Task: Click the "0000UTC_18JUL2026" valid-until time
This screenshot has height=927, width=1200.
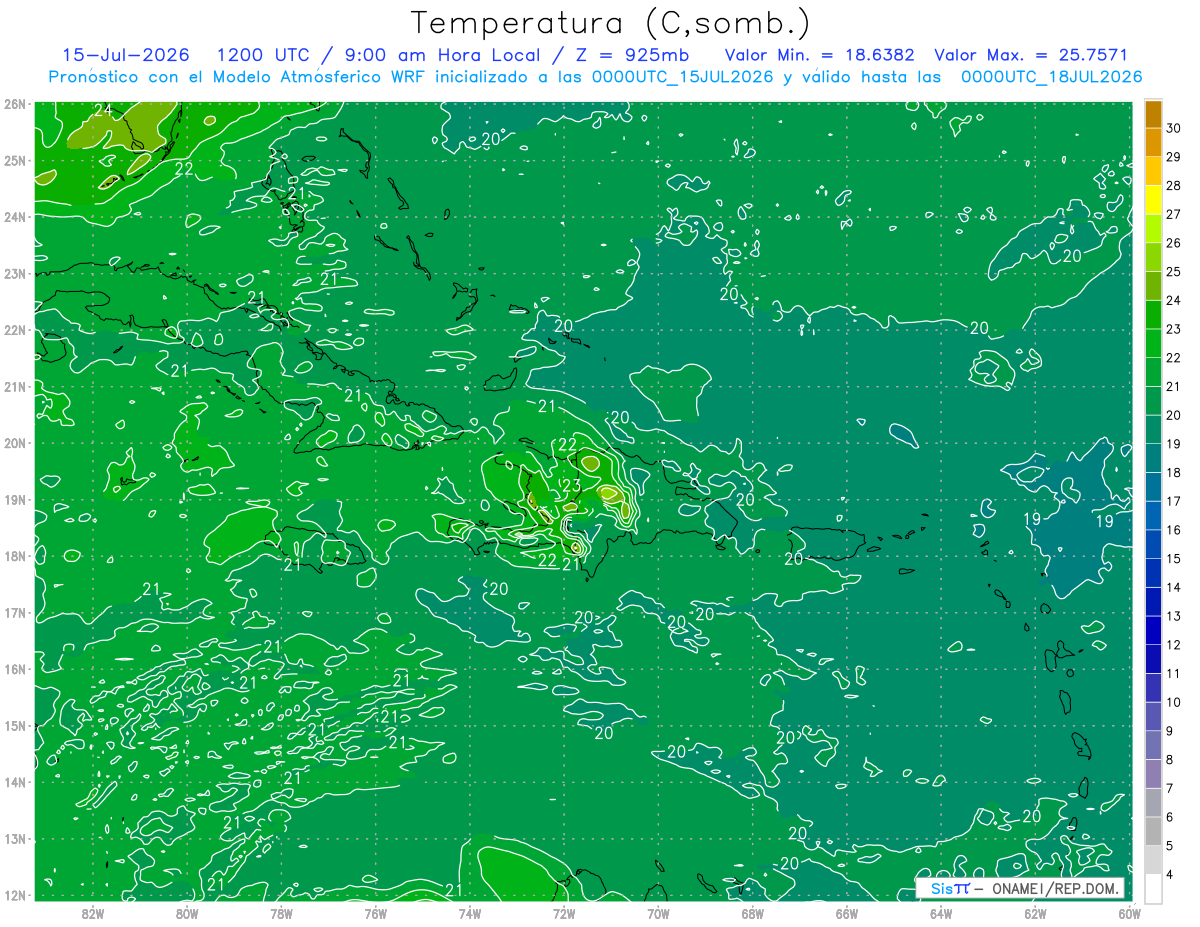Action: (1052, 76)
